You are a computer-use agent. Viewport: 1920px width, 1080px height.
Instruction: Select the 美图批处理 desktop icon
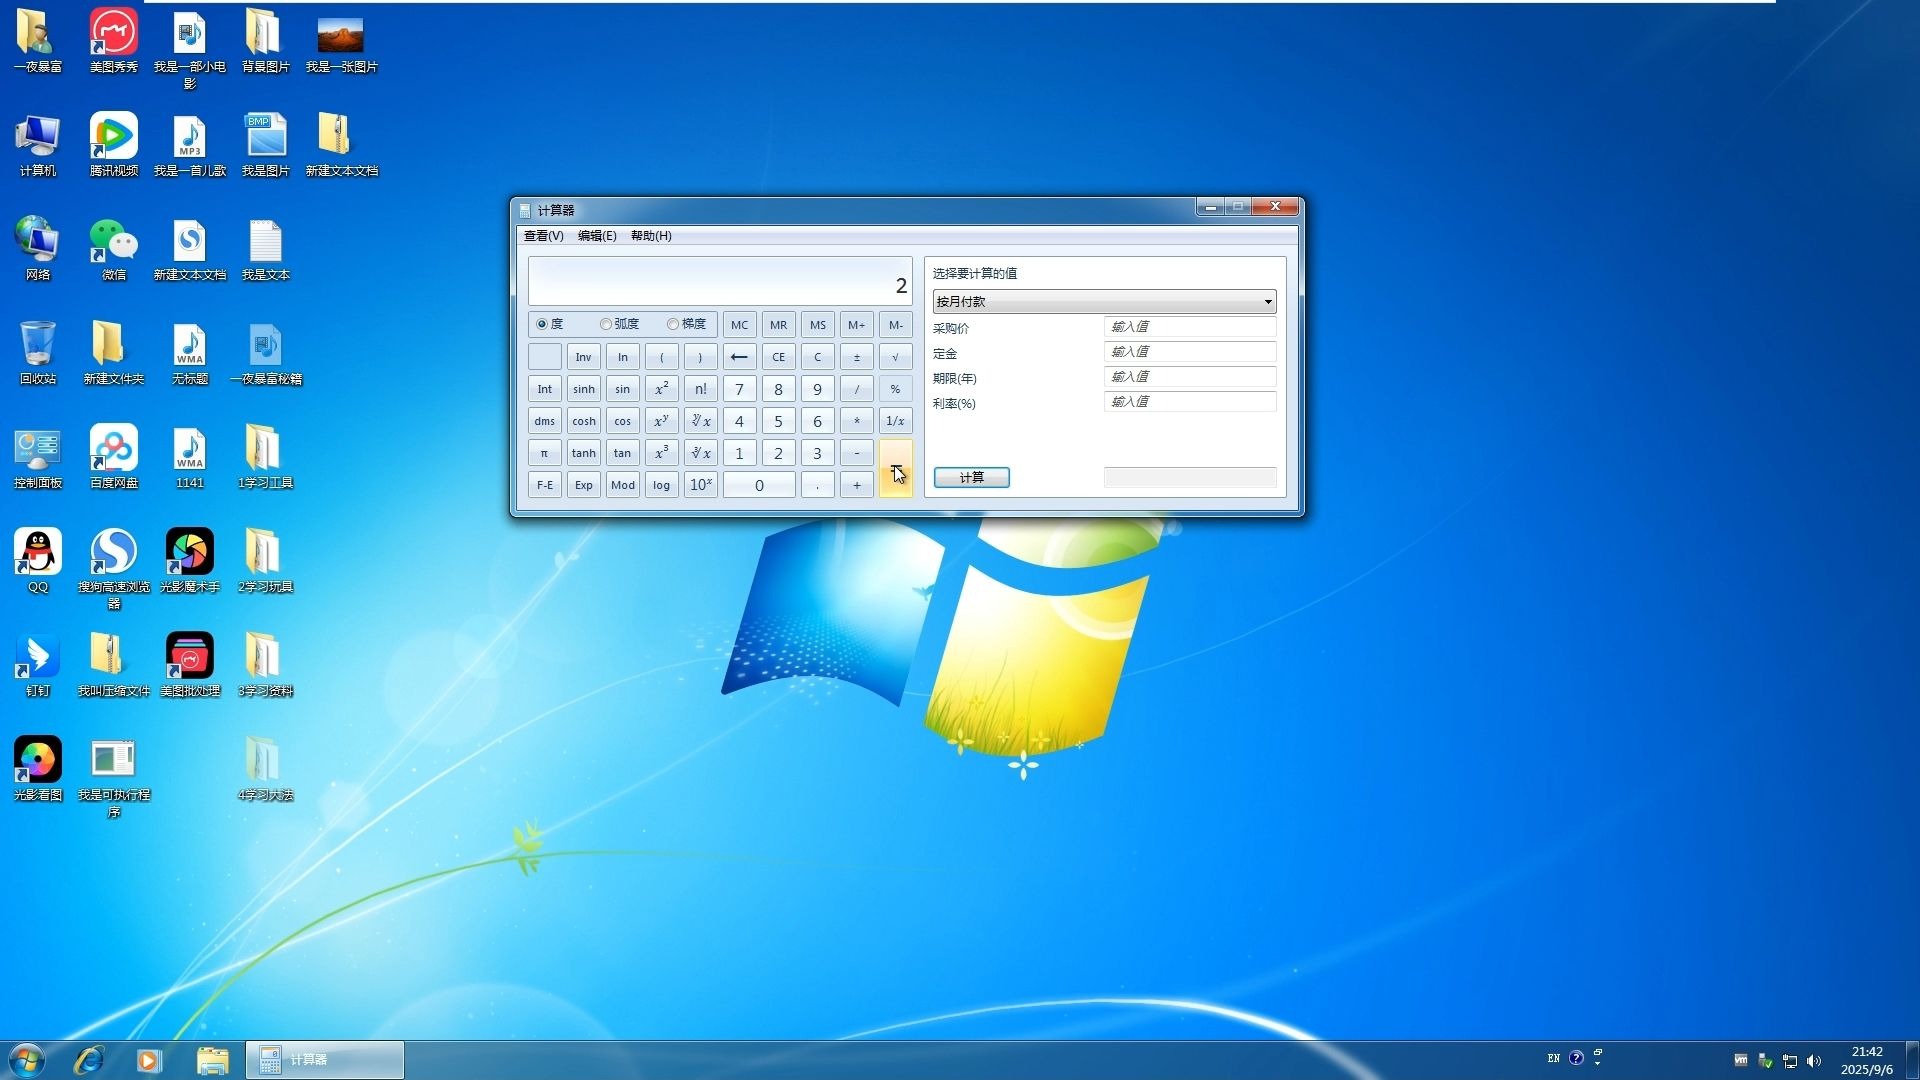pyautogui.click(x=189, y=665)
